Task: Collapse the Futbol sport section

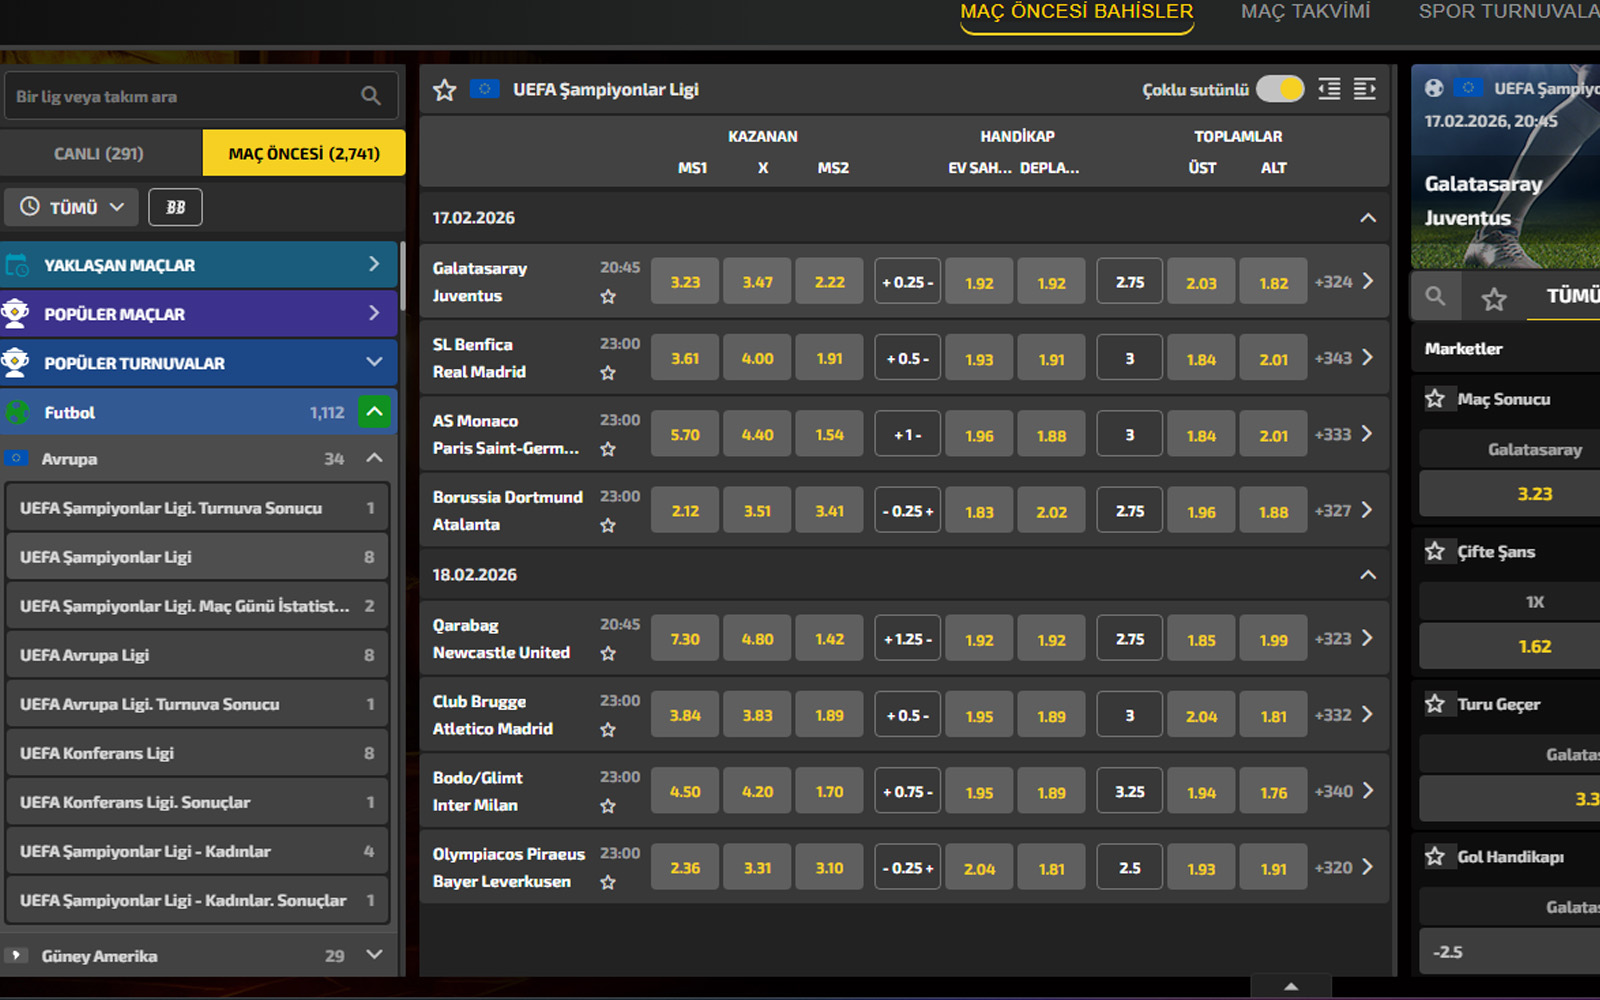Action: [374, 412]
